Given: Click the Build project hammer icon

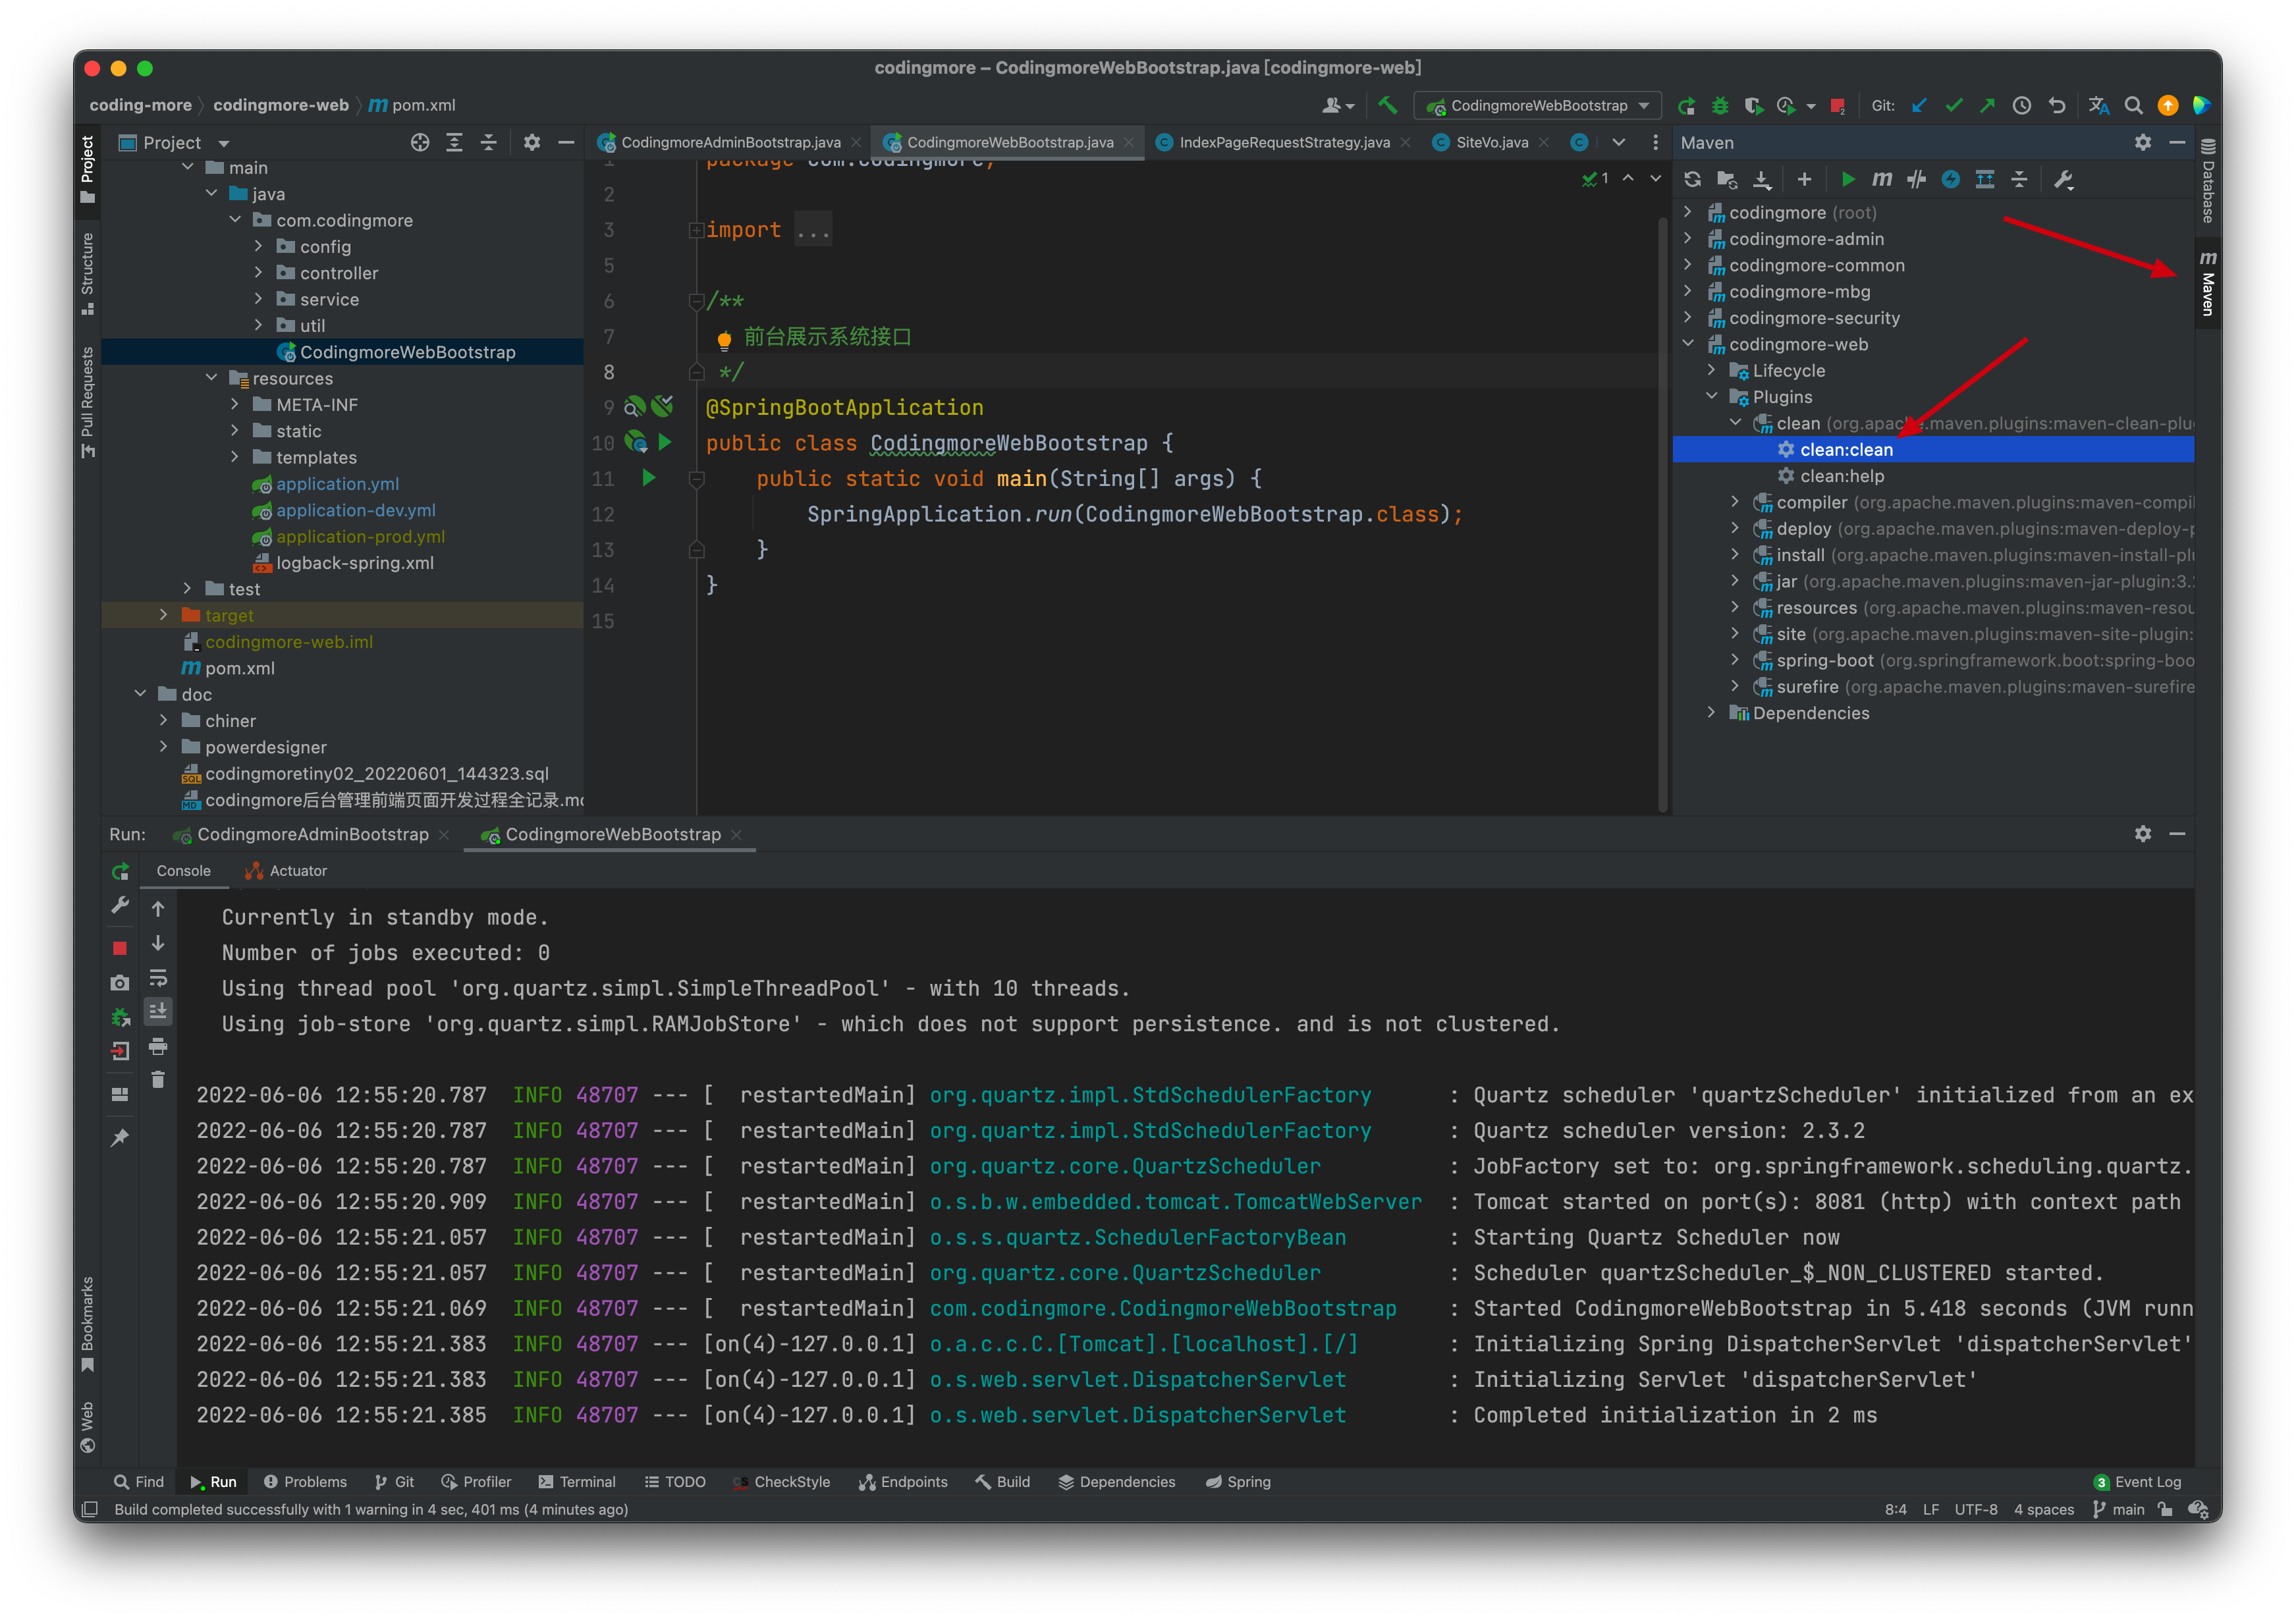Looking at the screenshot, I should [1388, 105].
